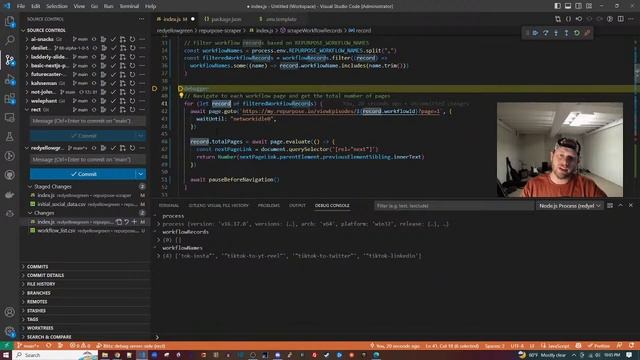The height and width of the screenshot is (360, 640).
Task: Click main branch in status bar
Action: coord(28,346)
